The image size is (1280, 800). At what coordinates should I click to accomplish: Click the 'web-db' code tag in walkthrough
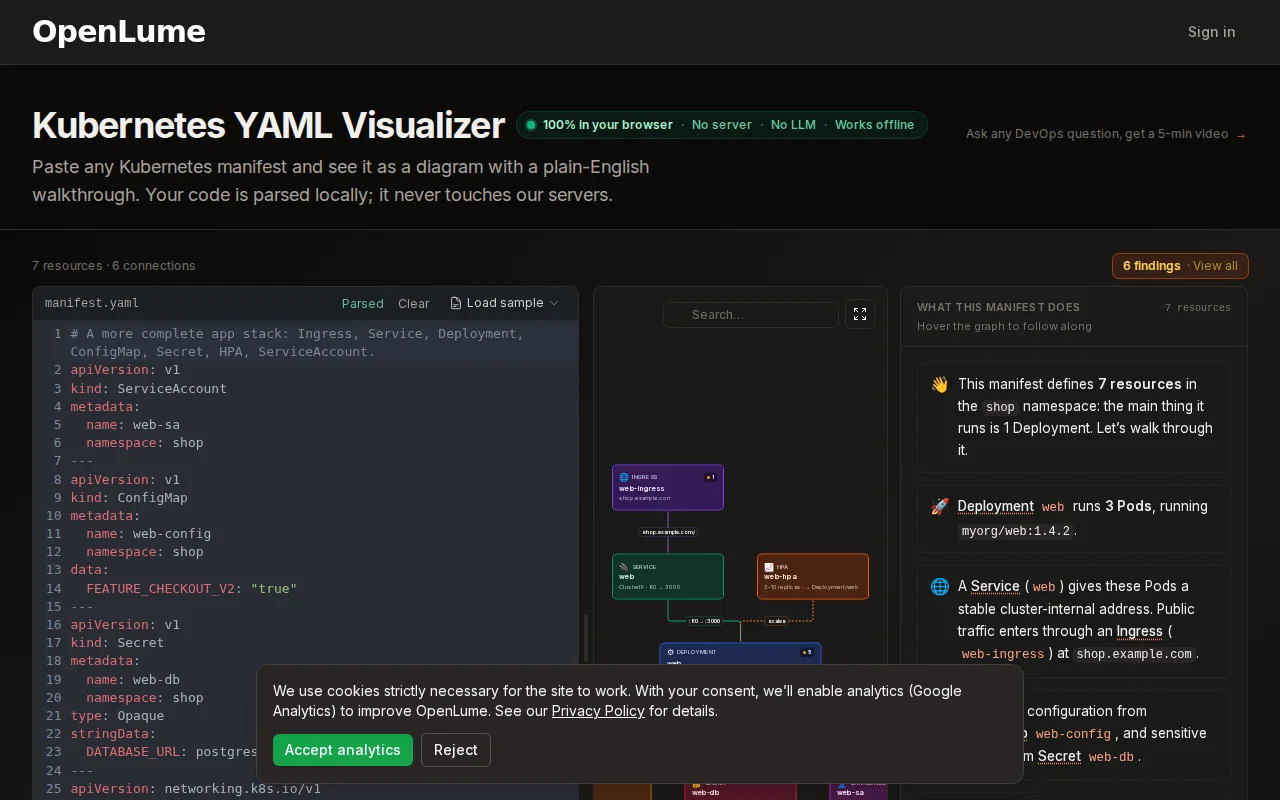(1111, 757)
